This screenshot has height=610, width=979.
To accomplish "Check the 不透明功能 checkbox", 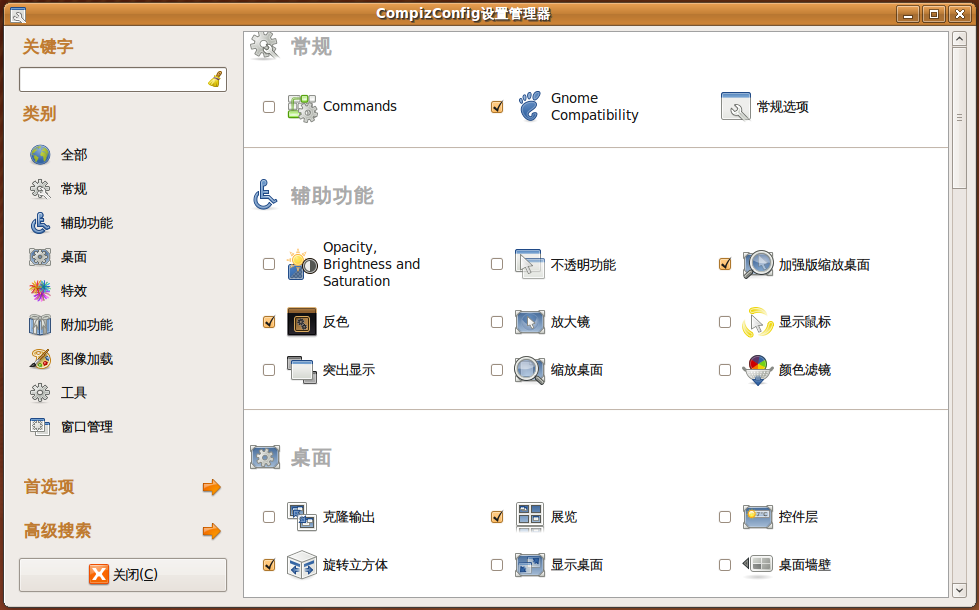I will click(x=497, y=264).
